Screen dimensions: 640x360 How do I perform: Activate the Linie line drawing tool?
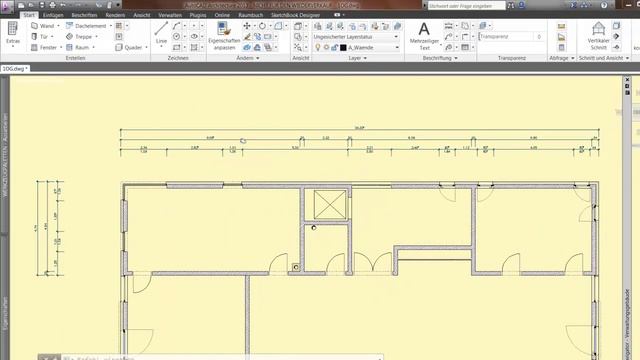(161, 33)
